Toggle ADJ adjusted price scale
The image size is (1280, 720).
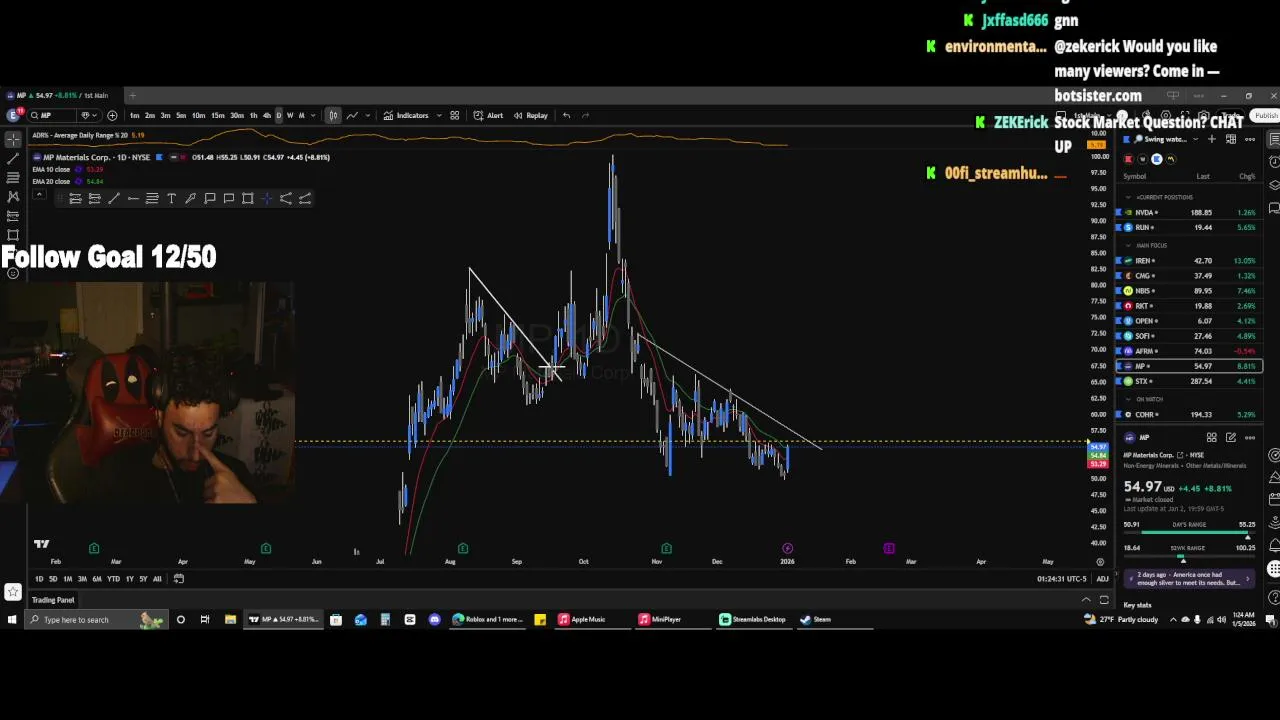click(x=1102, y=579)
